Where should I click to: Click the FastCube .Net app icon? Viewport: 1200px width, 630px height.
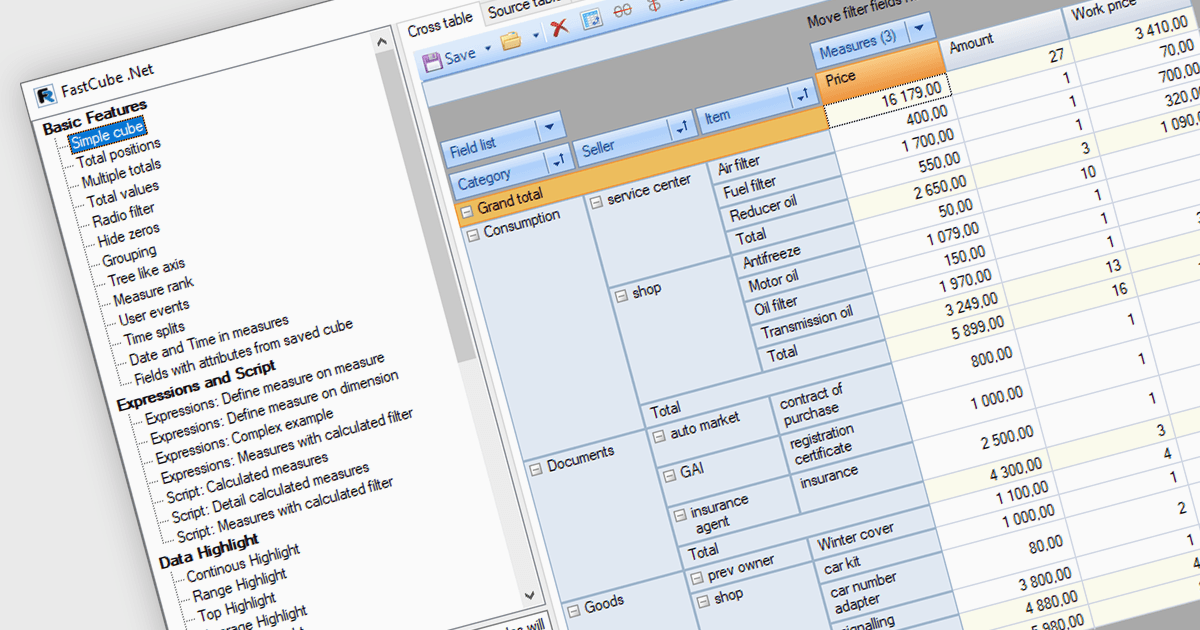pos(45,96)
